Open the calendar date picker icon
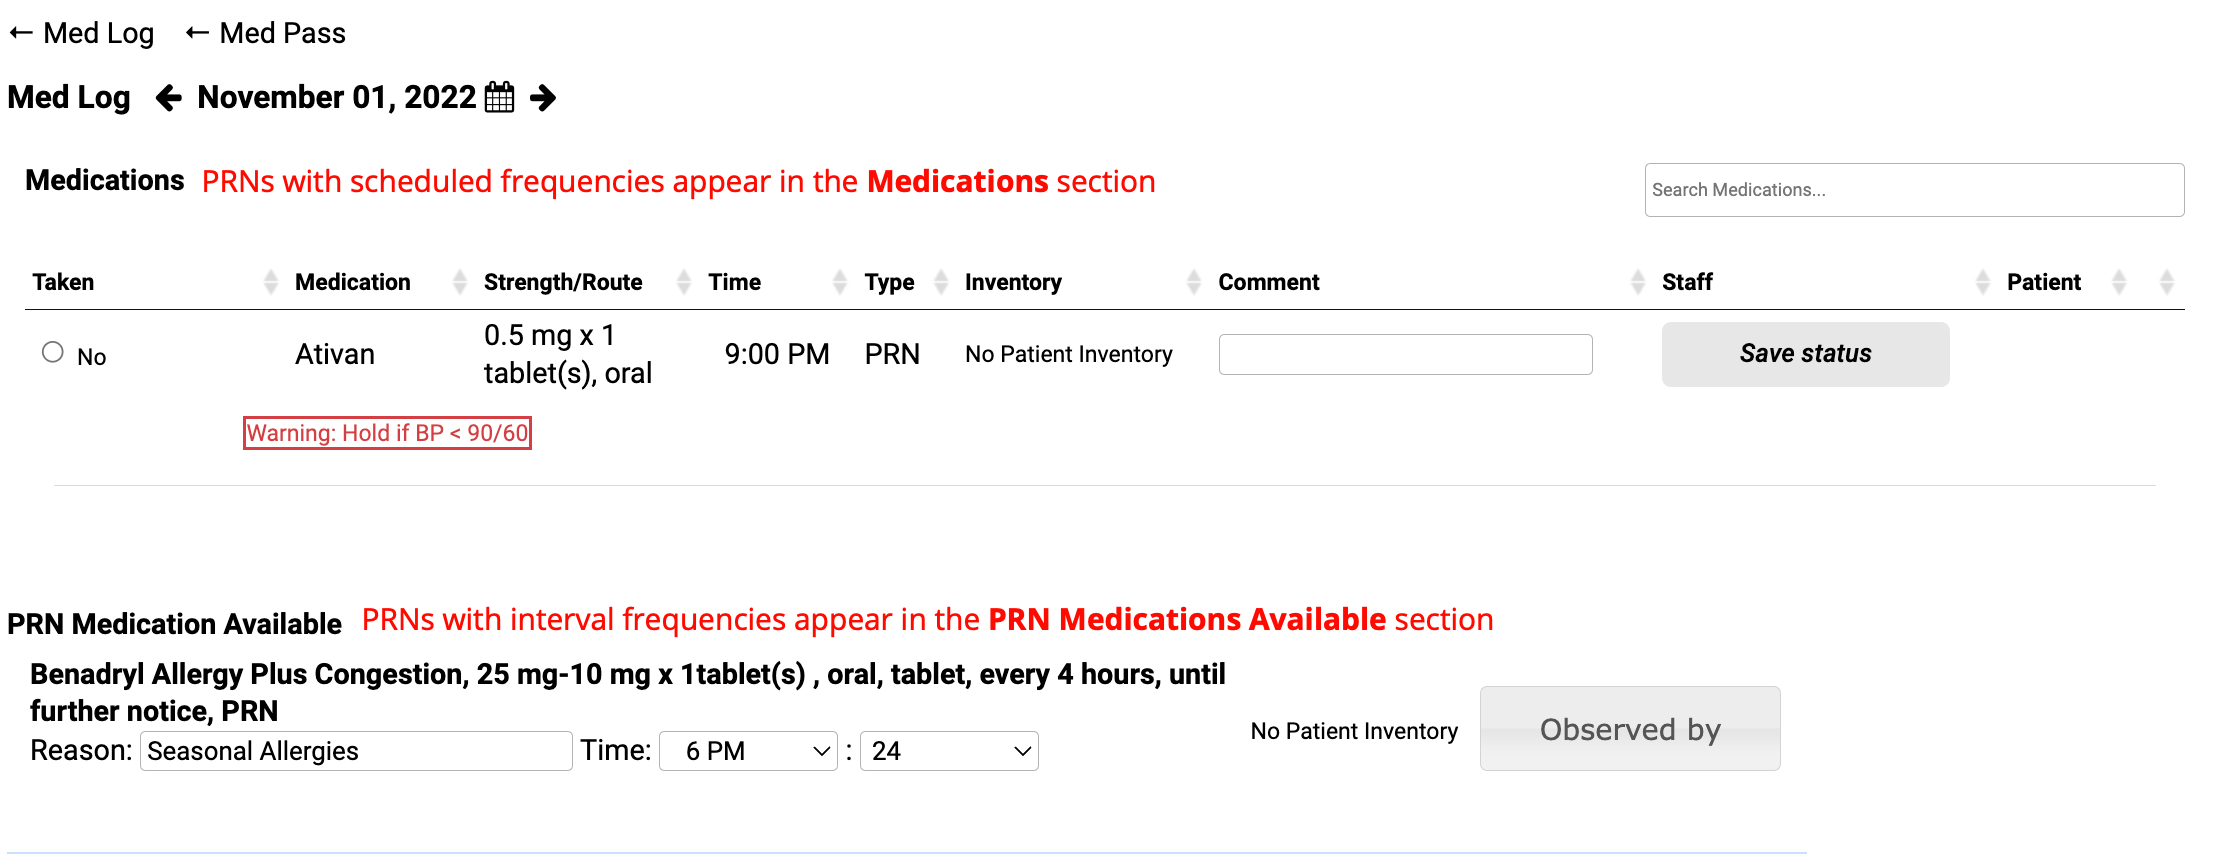 tap(499, 98)
